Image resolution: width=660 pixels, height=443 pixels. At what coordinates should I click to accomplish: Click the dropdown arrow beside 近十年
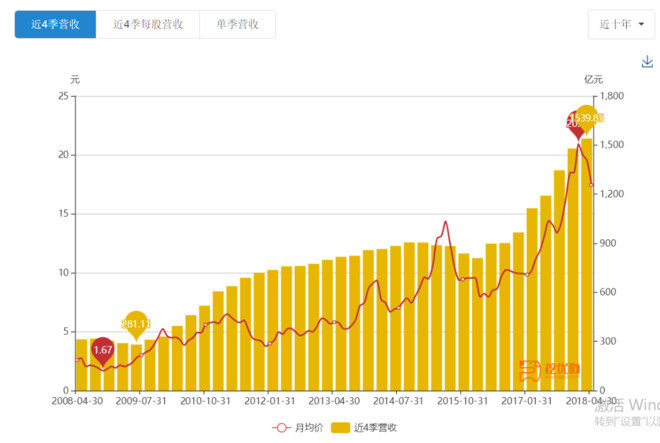pyautogui.click(x=641, y=24)
